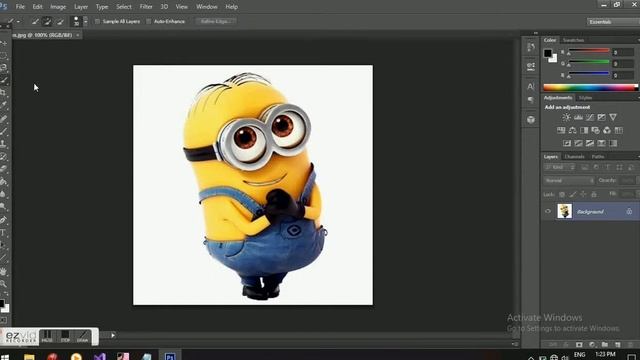640x360 pixels.
Task: Open the tool preset picker arrow
Action: [18, 21]
